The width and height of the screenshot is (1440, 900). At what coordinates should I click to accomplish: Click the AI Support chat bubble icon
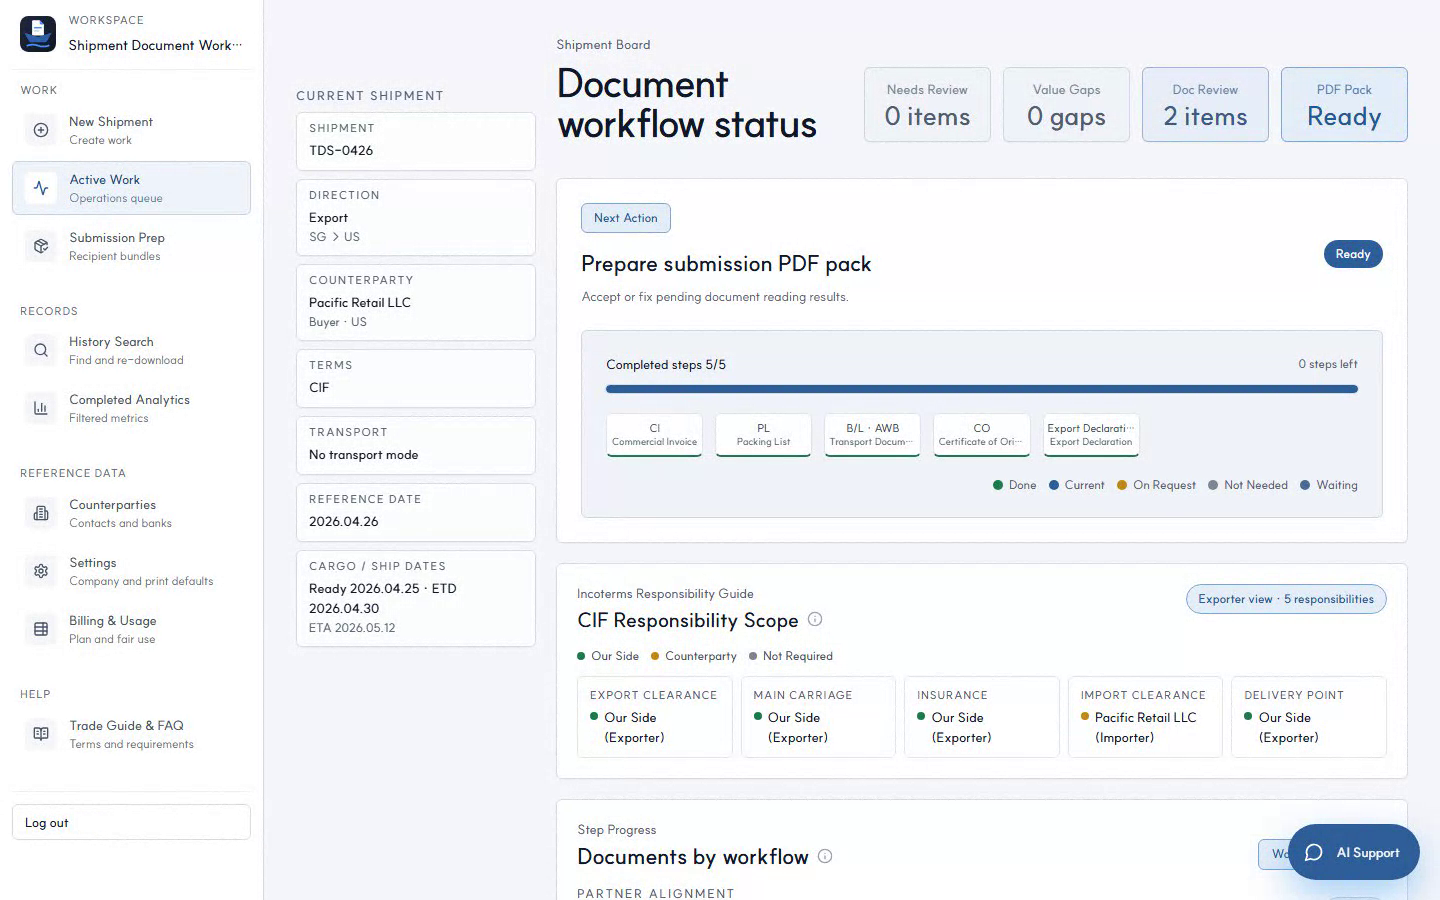click(x=1314, y=852)
